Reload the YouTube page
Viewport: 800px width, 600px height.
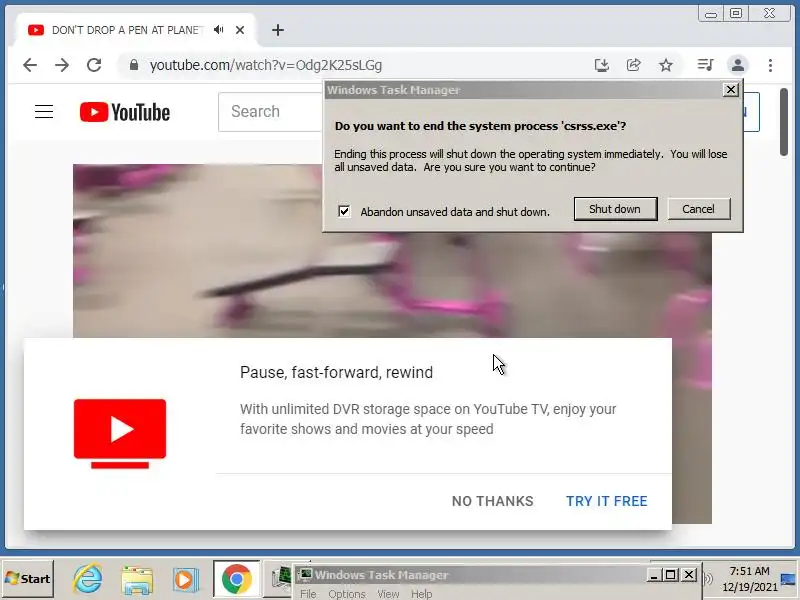coord(94,65)
